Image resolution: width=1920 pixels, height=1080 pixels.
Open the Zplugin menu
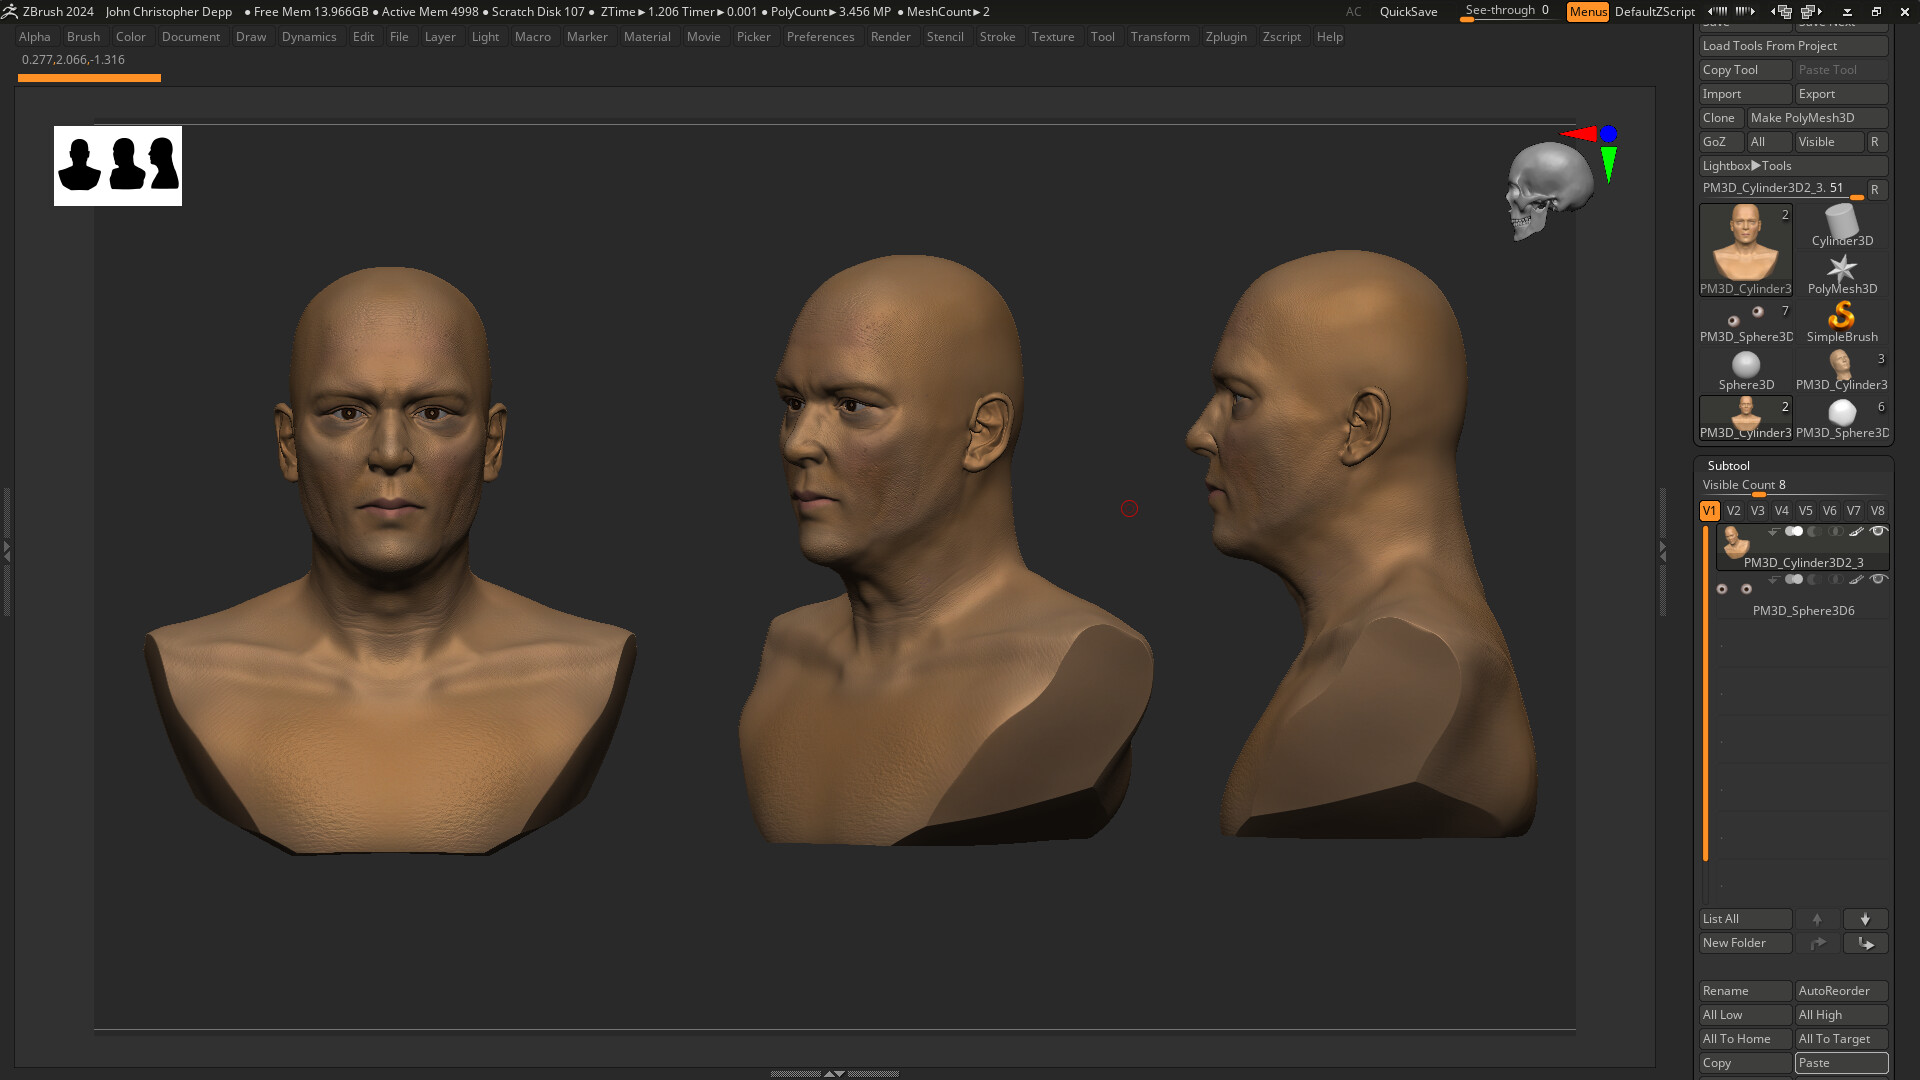point(1227,37)
